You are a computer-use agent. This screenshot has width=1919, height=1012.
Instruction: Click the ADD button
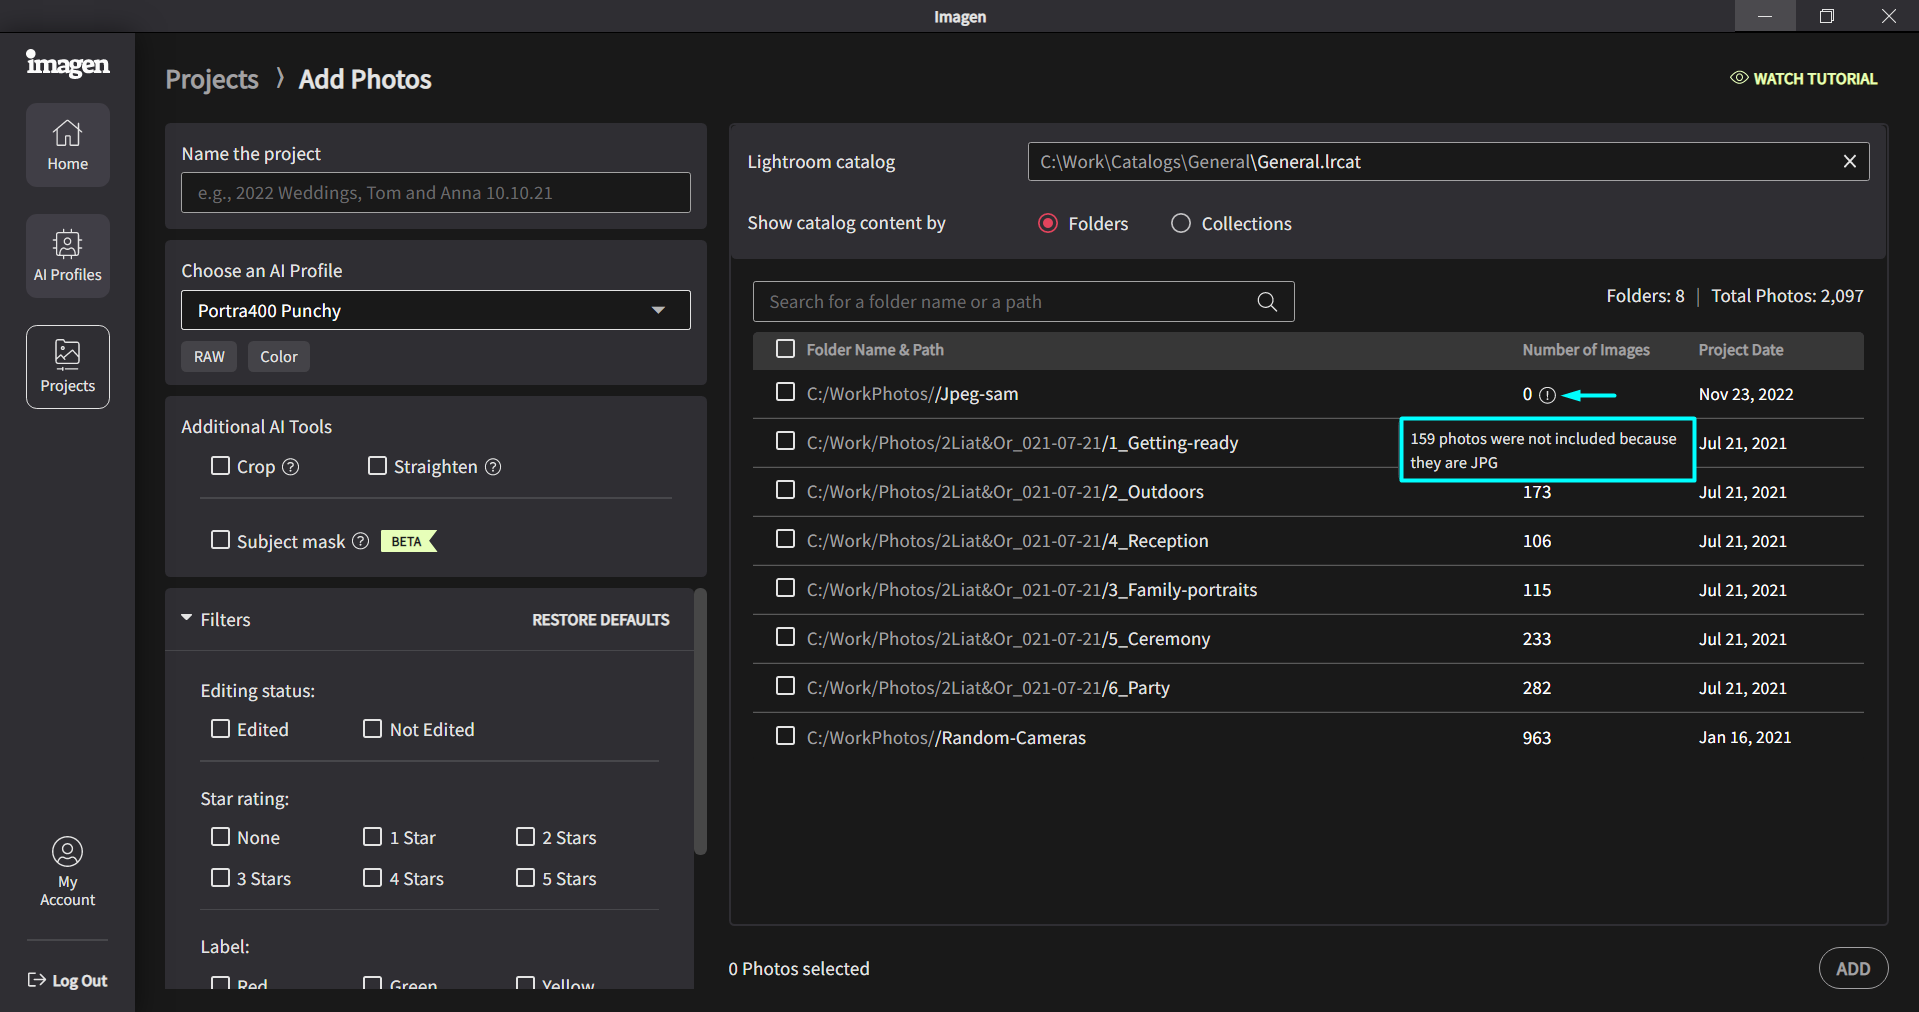tap(1852, 968)
